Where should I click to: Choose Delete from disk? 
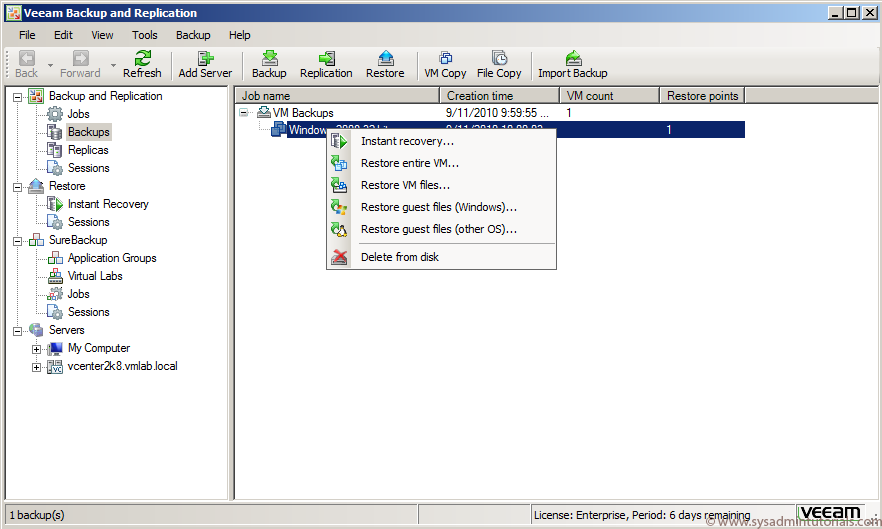pyautogui.click(x=400, y=257)
